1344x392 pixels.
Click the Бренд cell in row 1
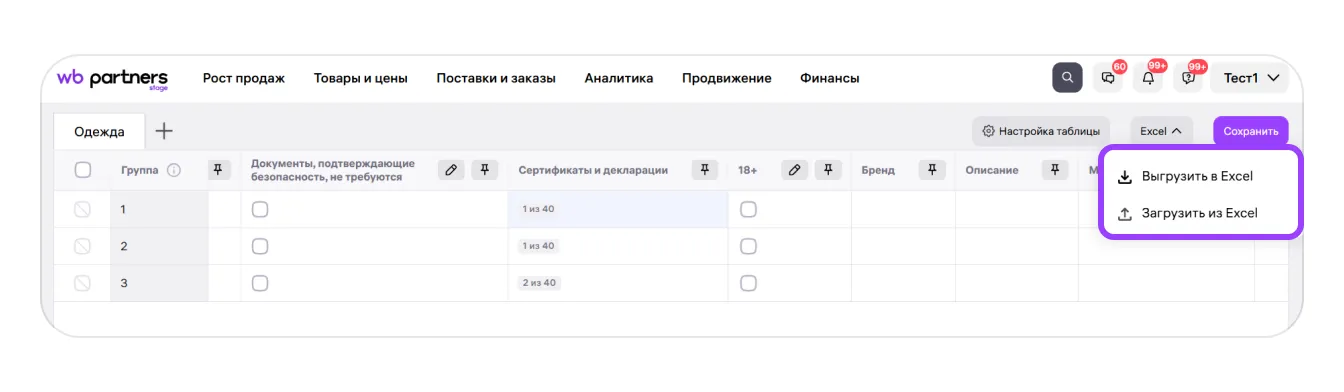coord(903,209)
